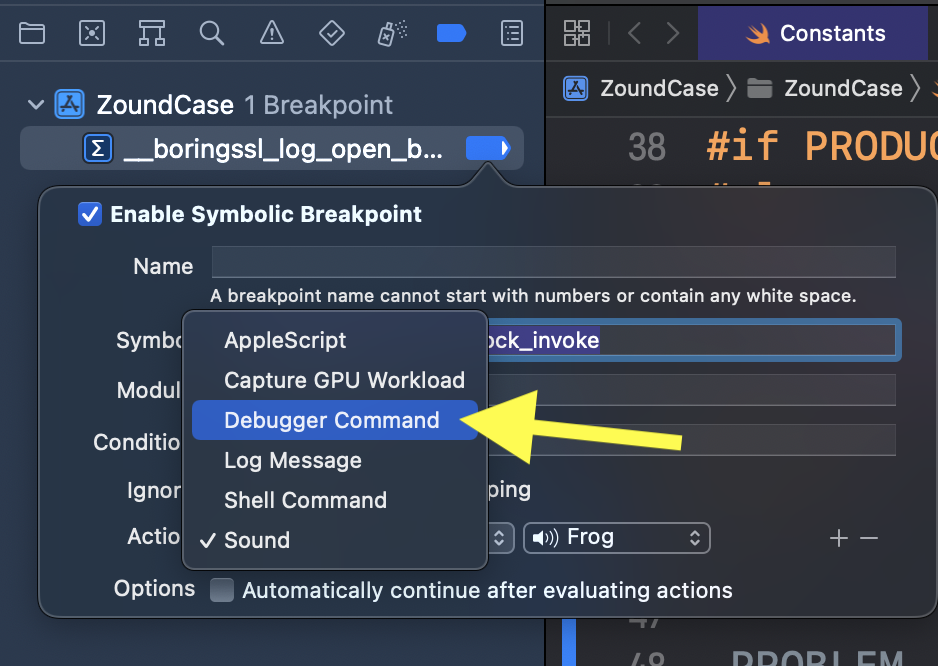938x666 pixels.
Task: Toggle the blue breakpoint indicator on boringssl row
Action: point(488,149)
